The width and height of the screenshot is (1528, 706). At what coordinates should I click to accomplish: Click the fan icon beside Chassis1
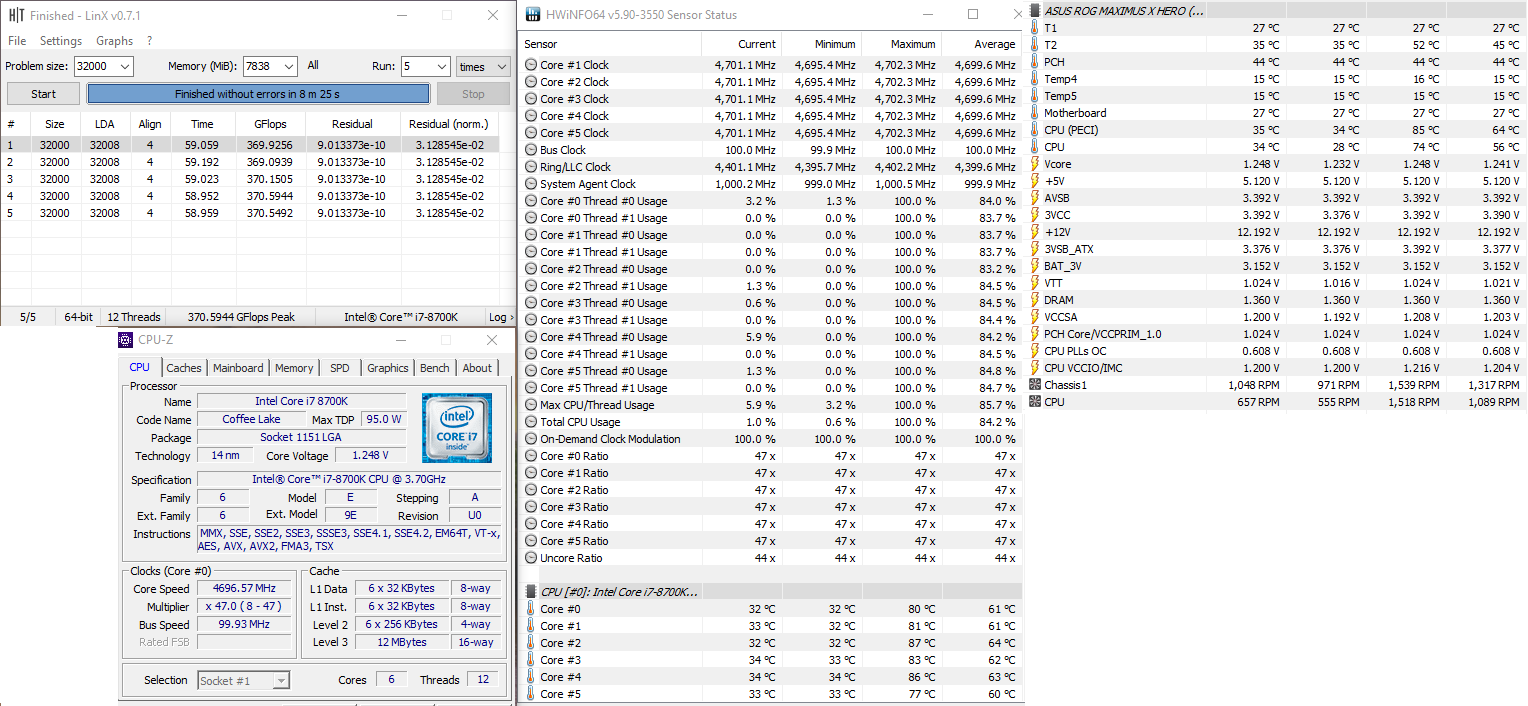click(x=1035, y=385)
